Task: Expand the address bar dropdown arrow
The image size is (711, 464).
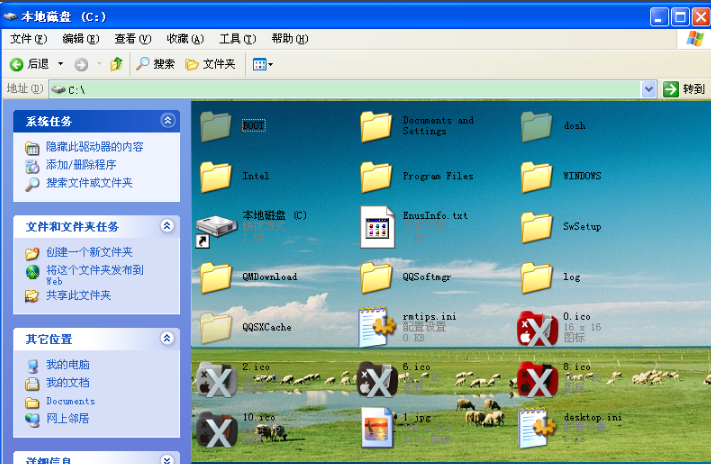Action: click(649, 89)
